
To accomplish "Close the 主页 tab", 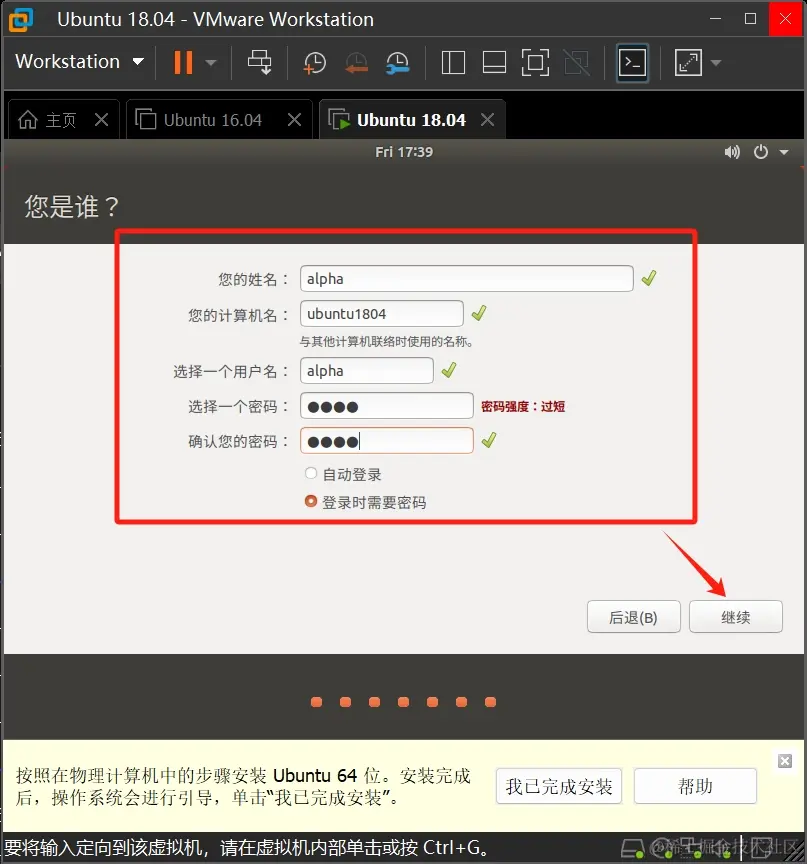I will [x=101, y=120].
